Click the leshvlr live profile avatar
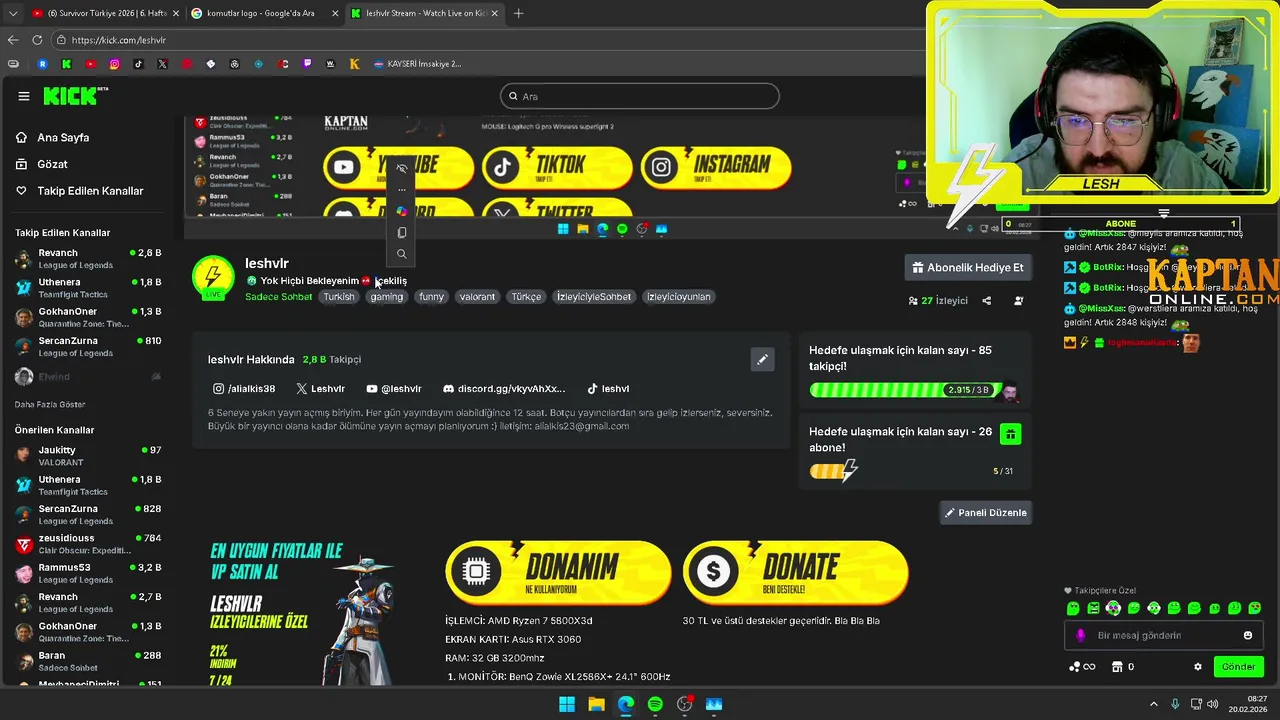This screenshot has height=720, width=1280. click(213, 277)
